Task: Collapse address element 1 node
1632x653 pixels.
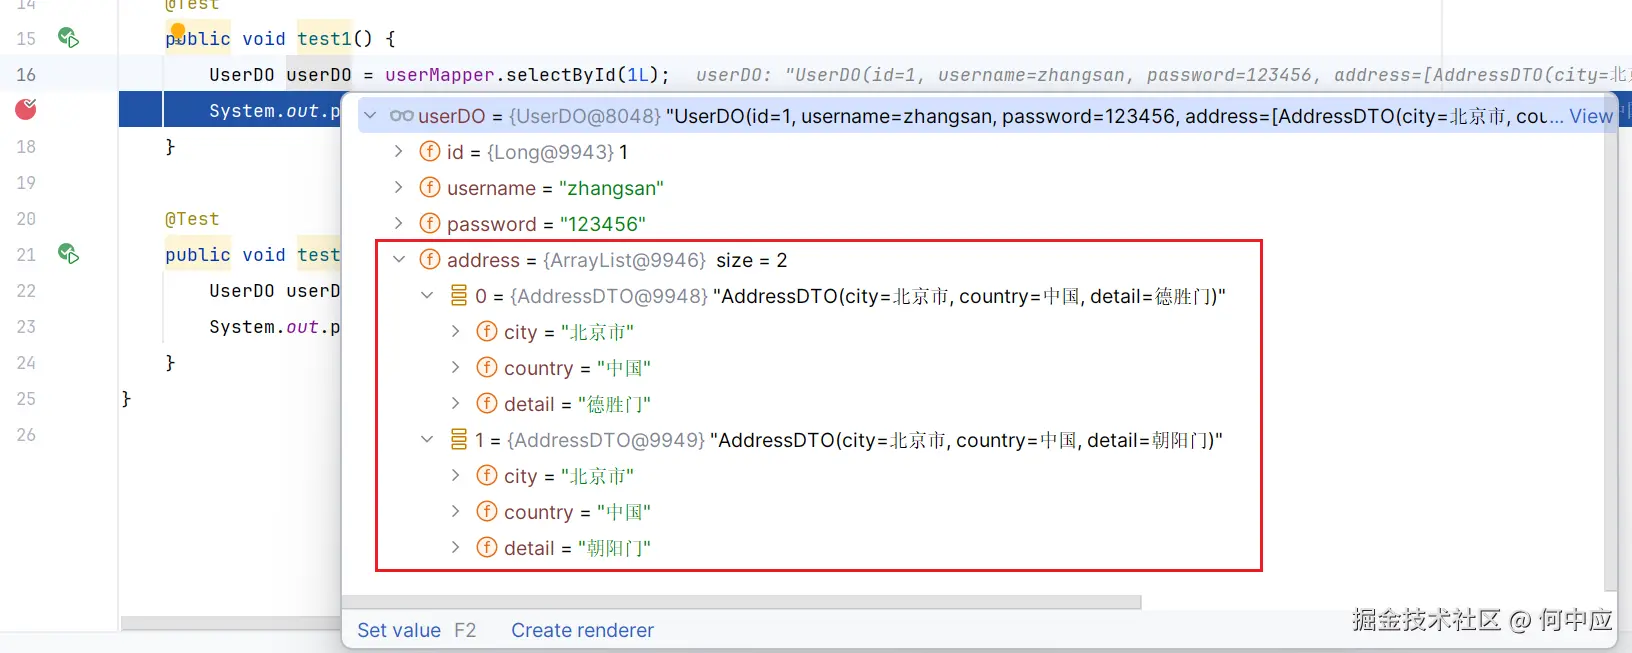Action: 427,440
